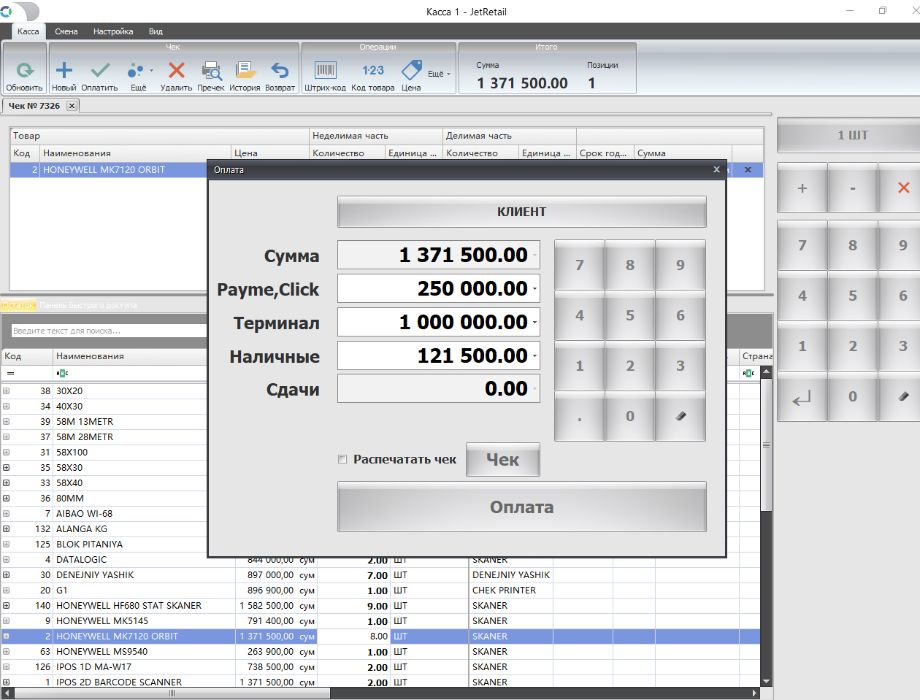Tap digit 8 on the right keypad
The width and height of the screenshot is (920, 700).
tap(853, 245)
